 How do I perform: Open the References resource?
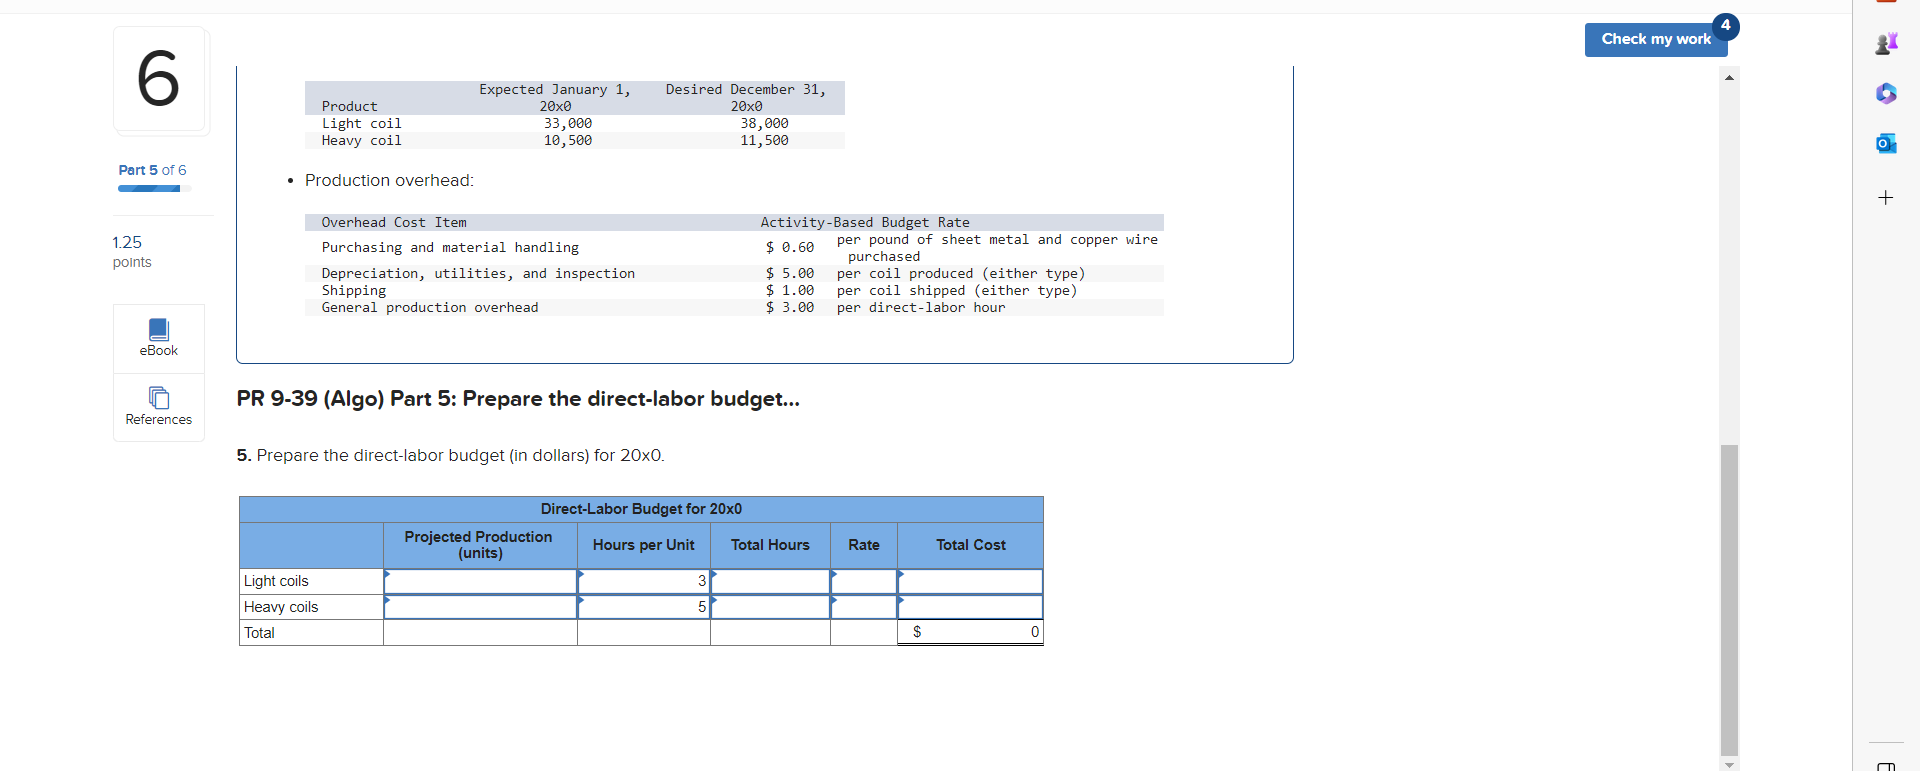click(159, 407)
